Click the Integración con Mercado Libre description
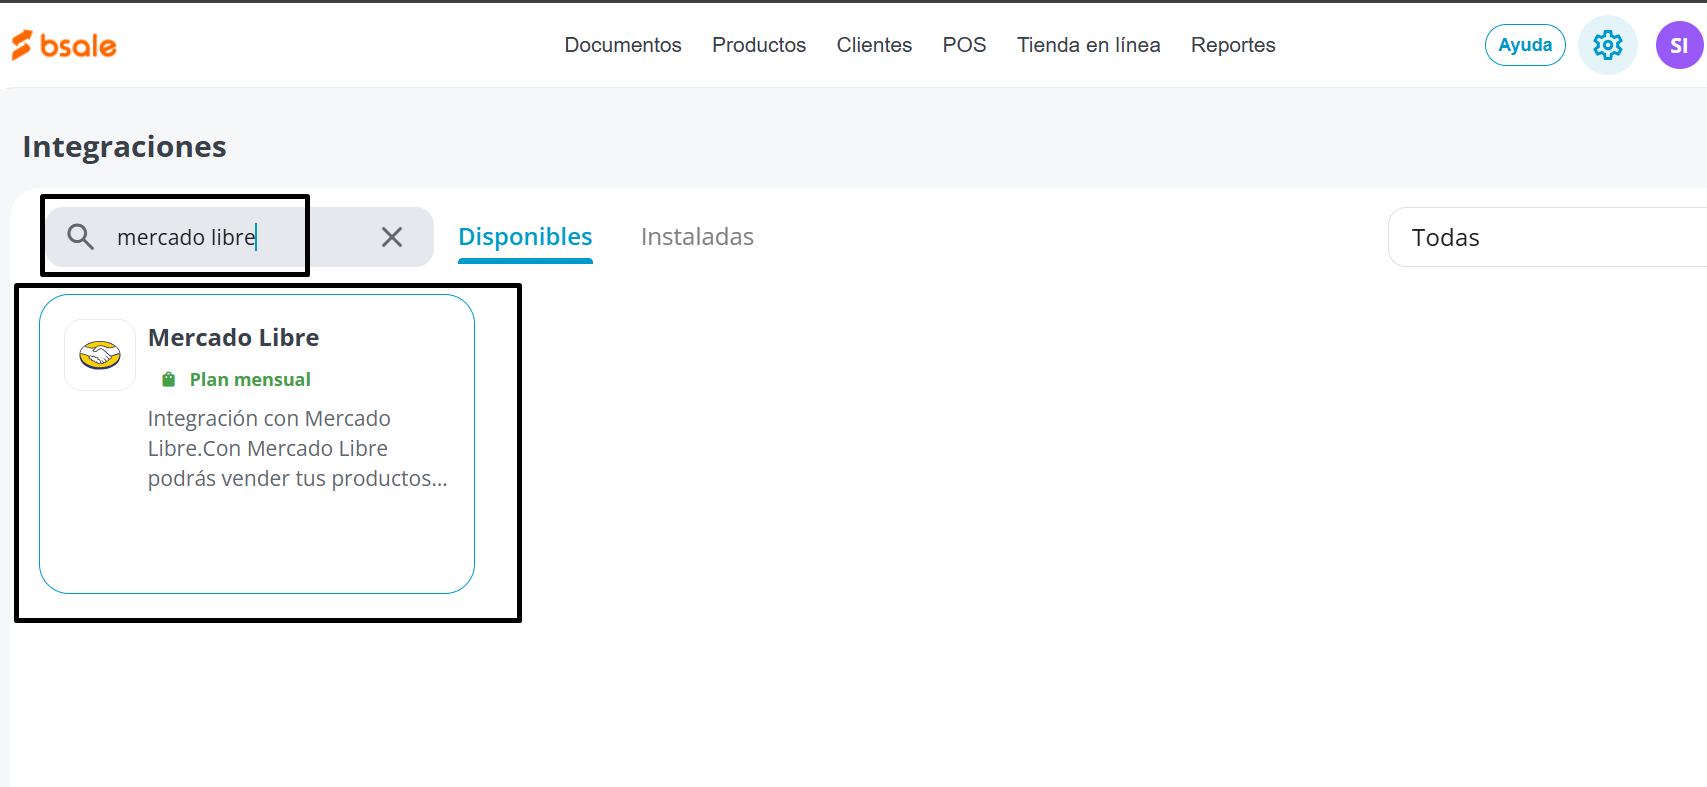Image resolution: width=1707 pixels, height=787 pixels. 298,448
